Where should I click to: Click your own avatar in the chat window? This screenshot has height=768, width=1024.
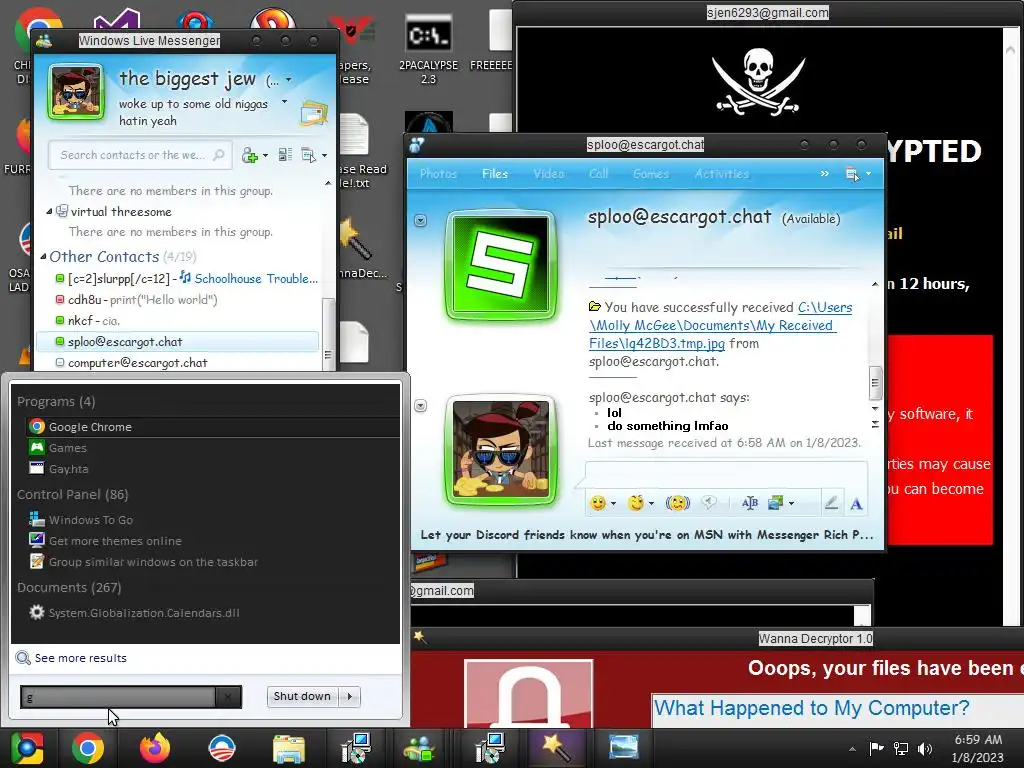click(501, 451)
